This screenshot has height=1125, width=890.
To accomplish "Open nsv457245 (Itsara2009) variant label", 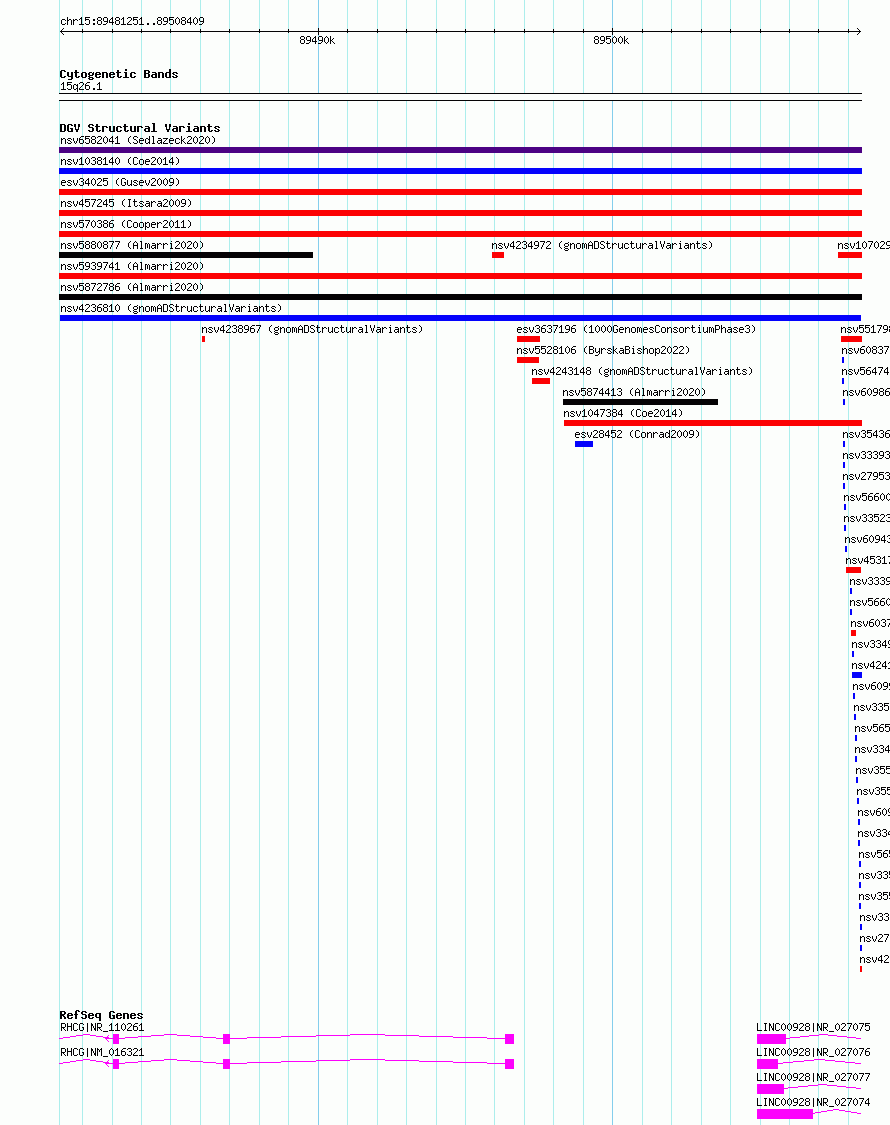I will 126,203.
